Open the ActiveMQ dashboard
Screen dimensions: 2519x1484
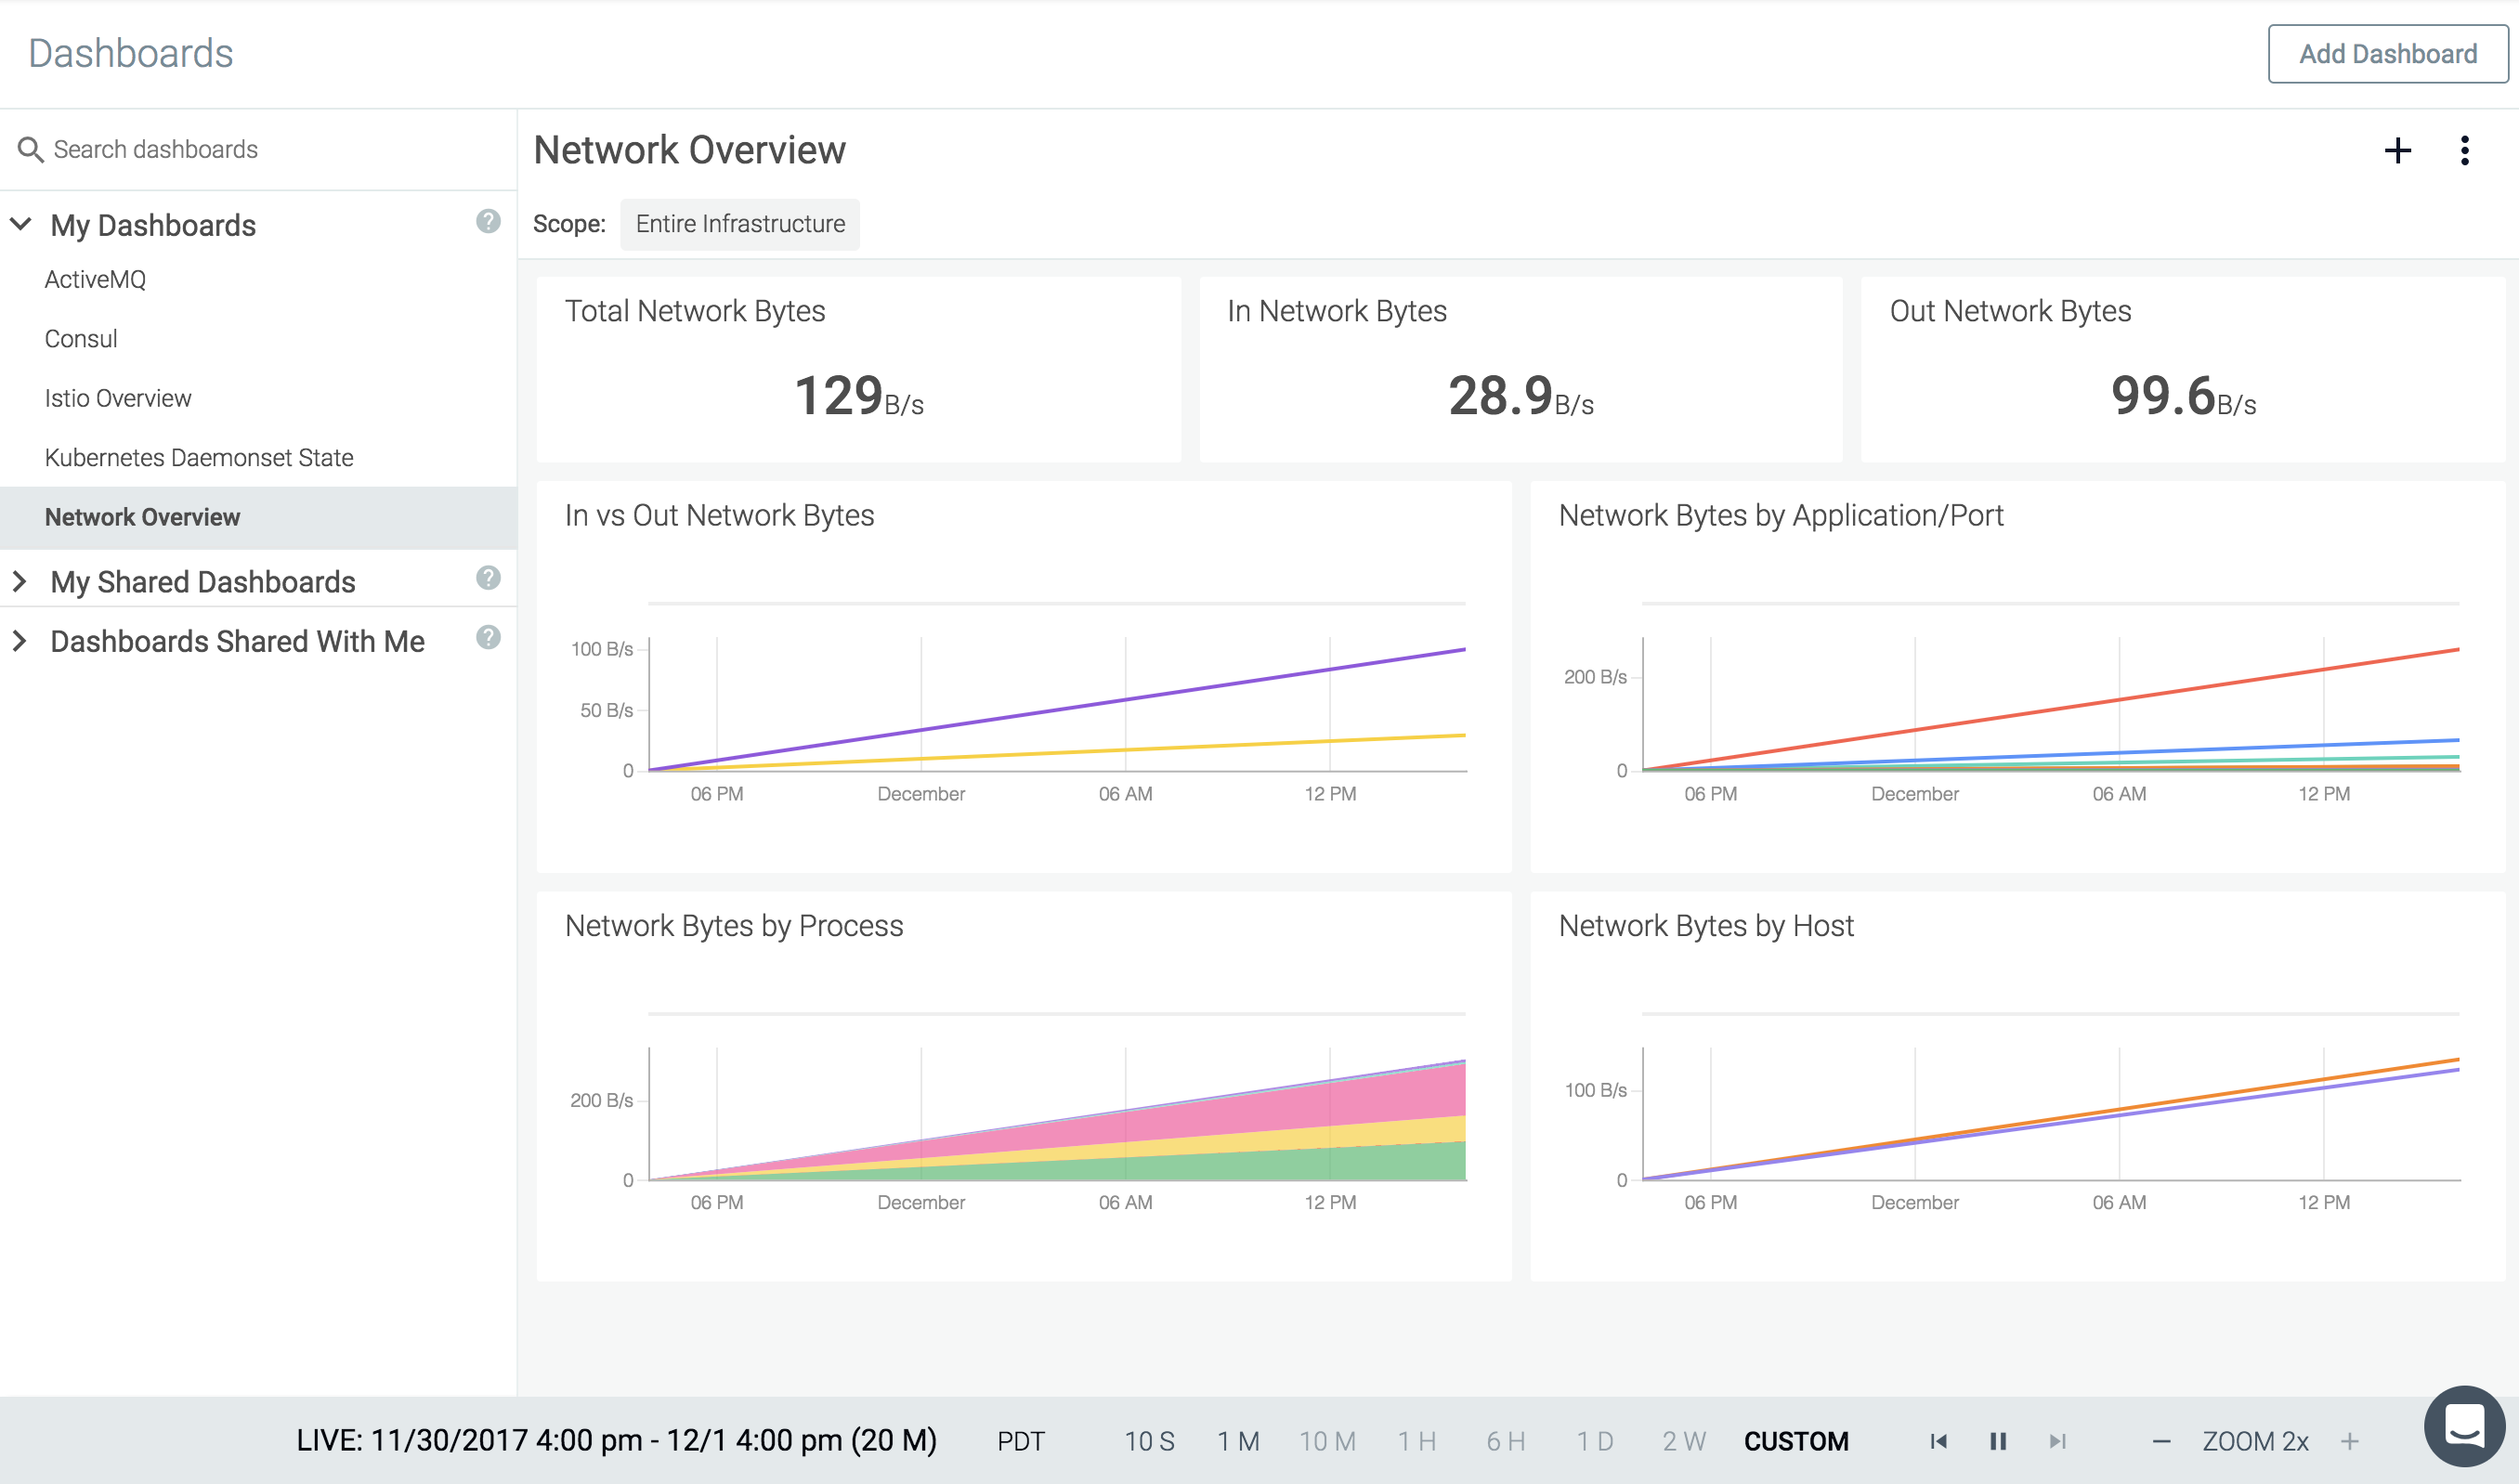point(95,280)
